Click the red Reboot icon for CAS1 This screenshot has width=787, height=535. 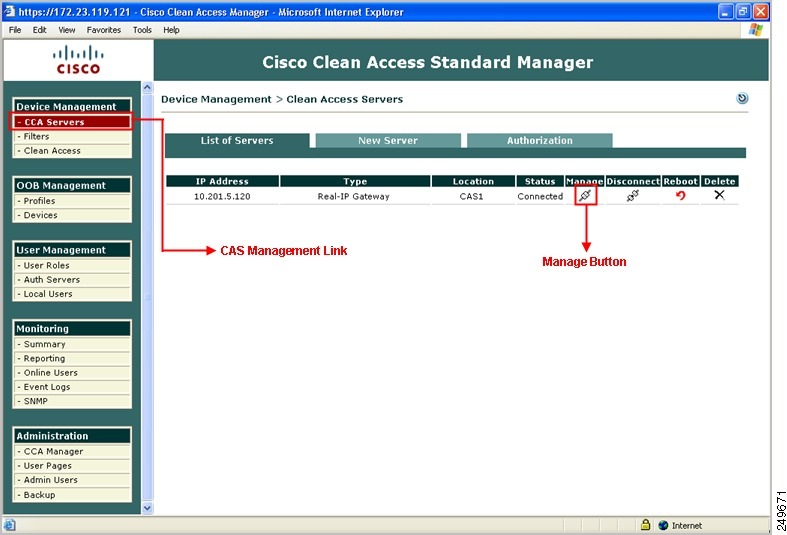[680, 195]
